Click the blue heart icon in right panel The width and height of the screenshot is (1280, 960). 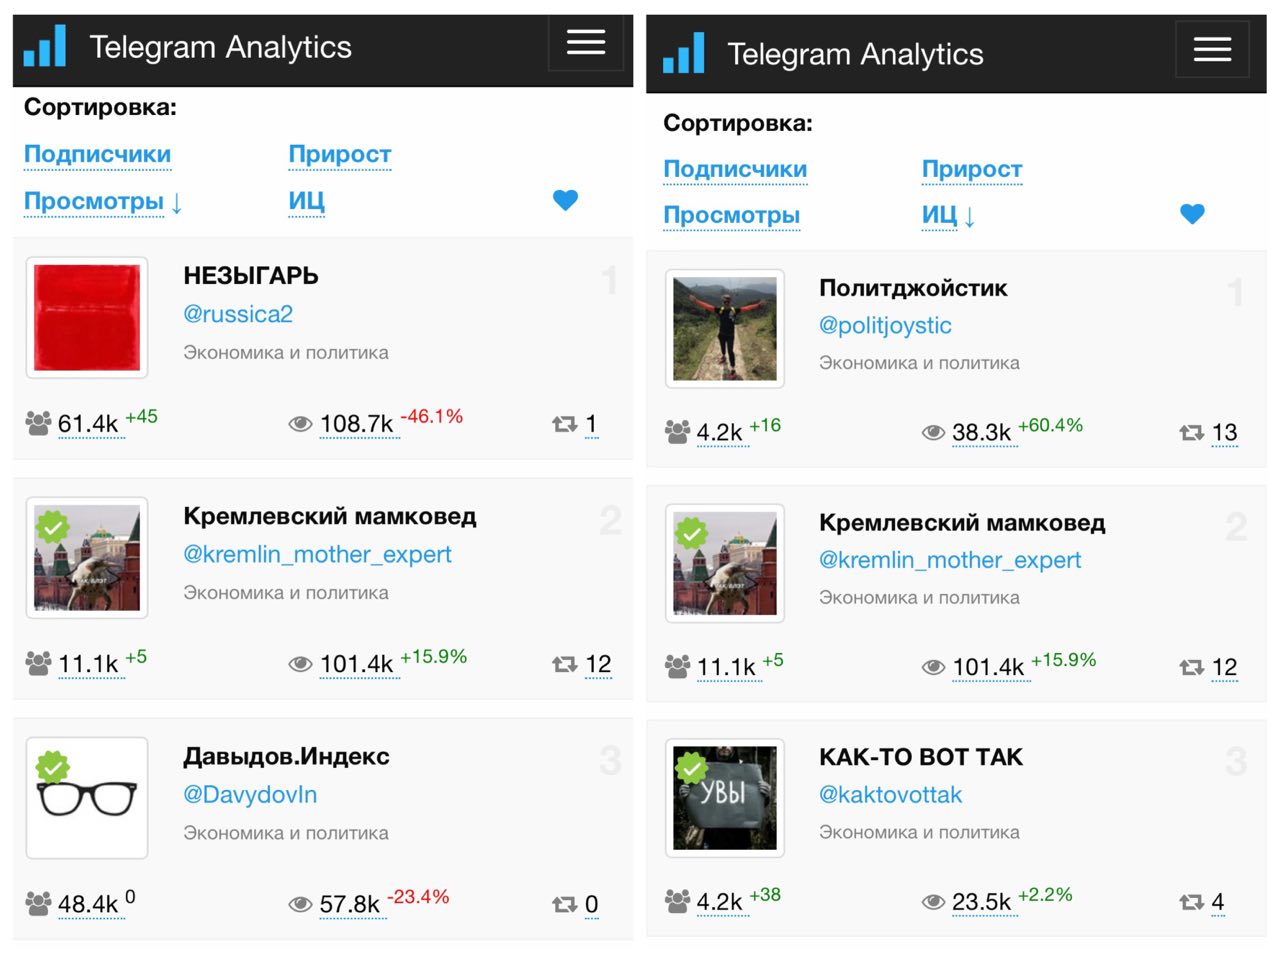tap(1192, 214)
